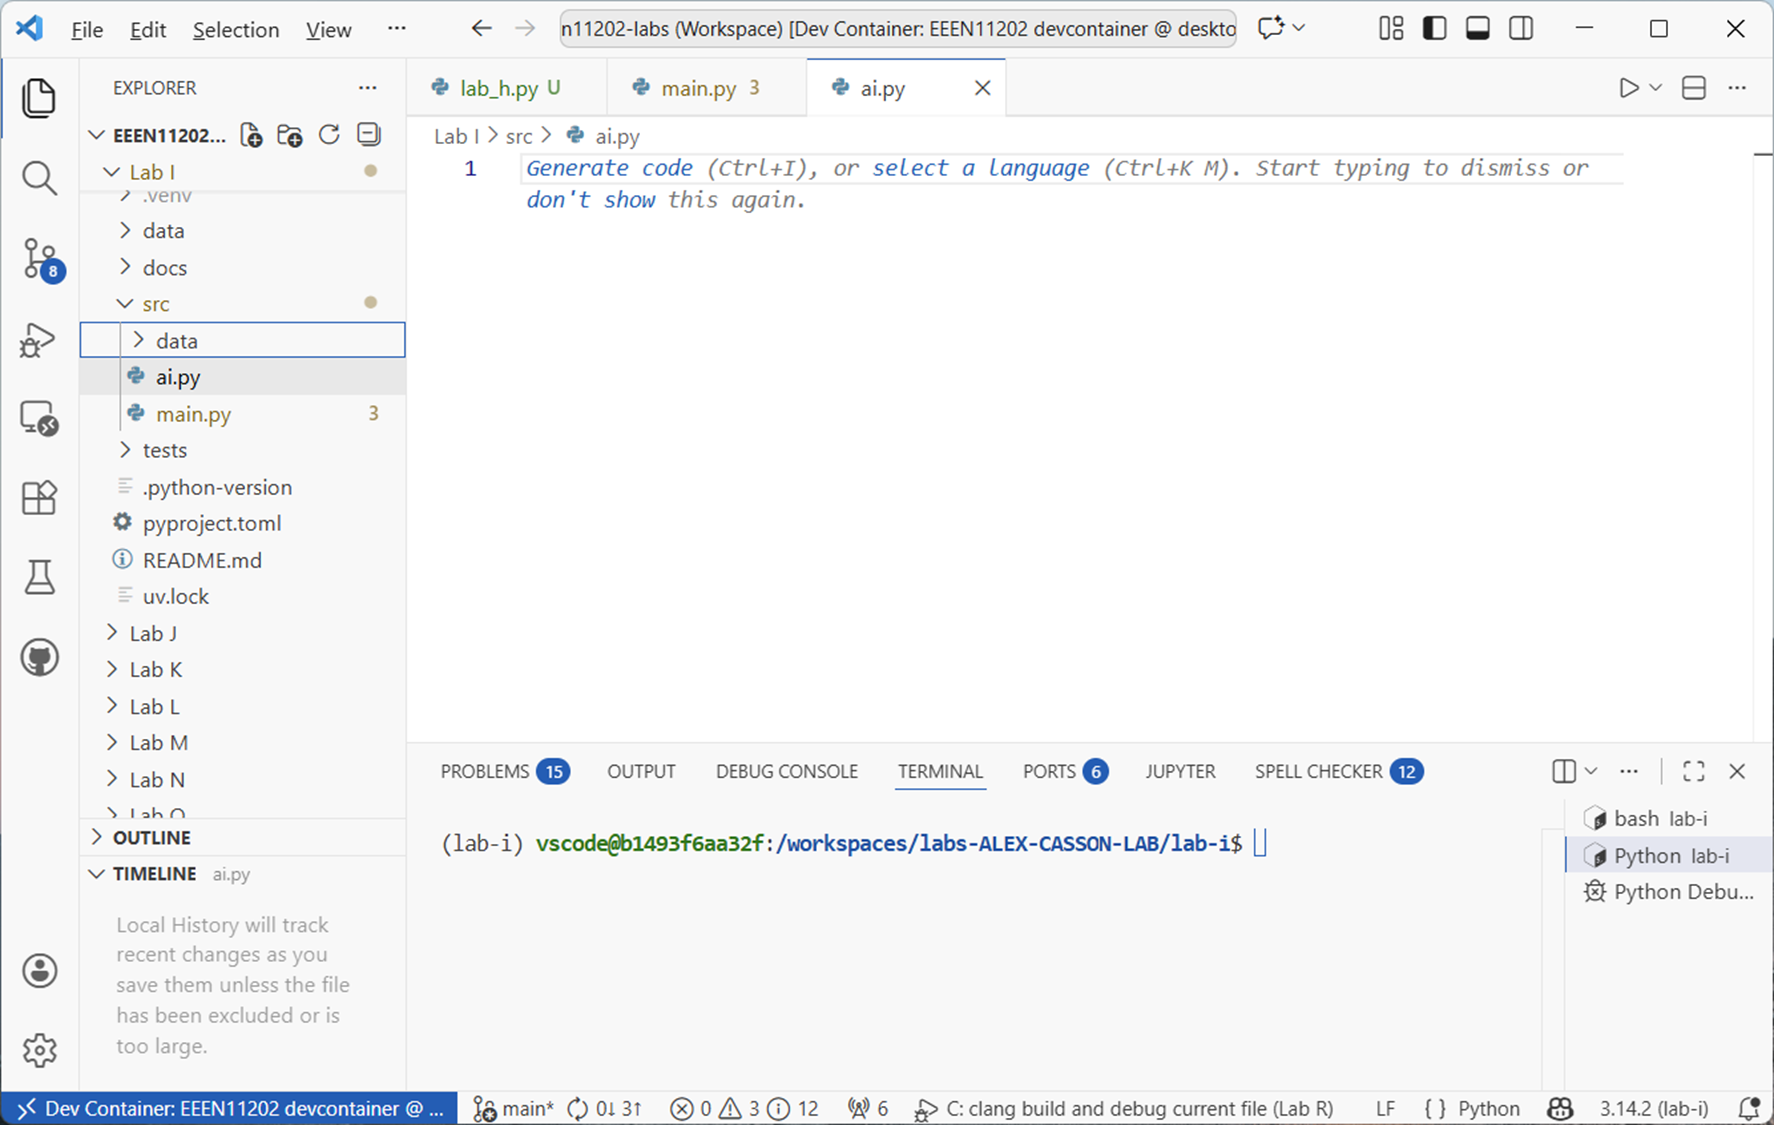Open the PROBLEMS panel tab
Screen dimensions: 1774x1125
[x=485, y=771]
